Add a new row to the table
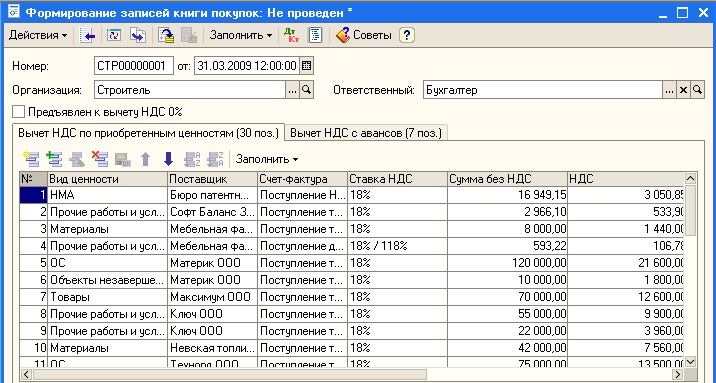This screenshot has height=383, width=716. 32,159
